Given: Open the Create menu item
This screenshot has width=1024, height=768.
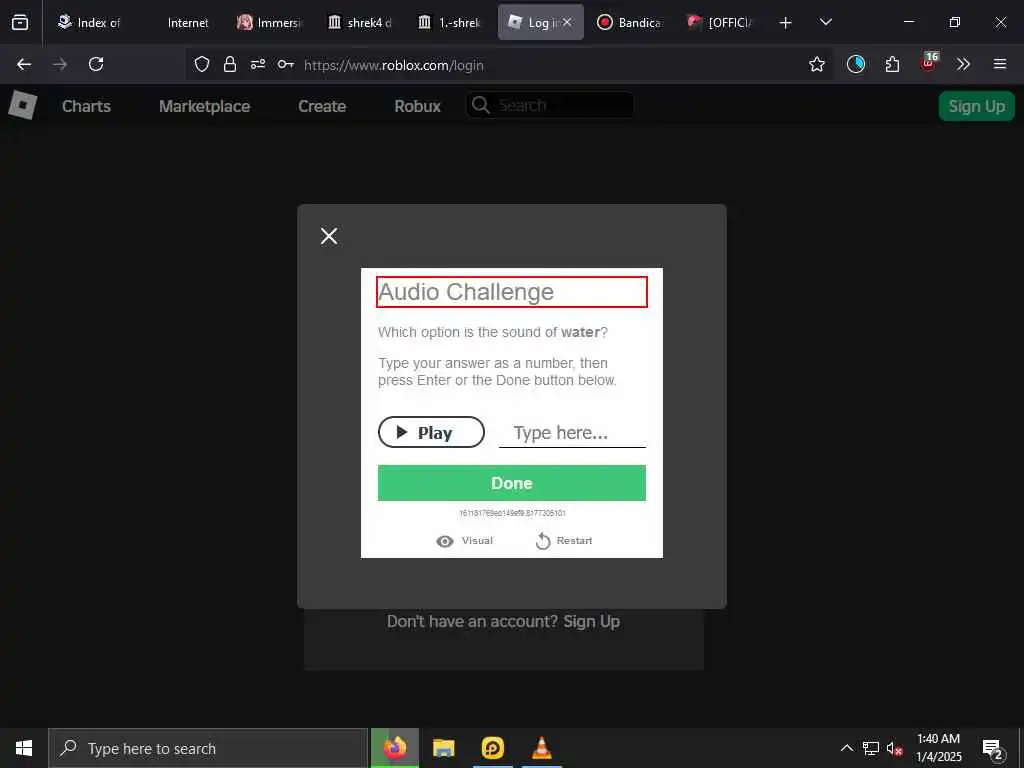Looking at the screenshot, I should click(322, 106).
